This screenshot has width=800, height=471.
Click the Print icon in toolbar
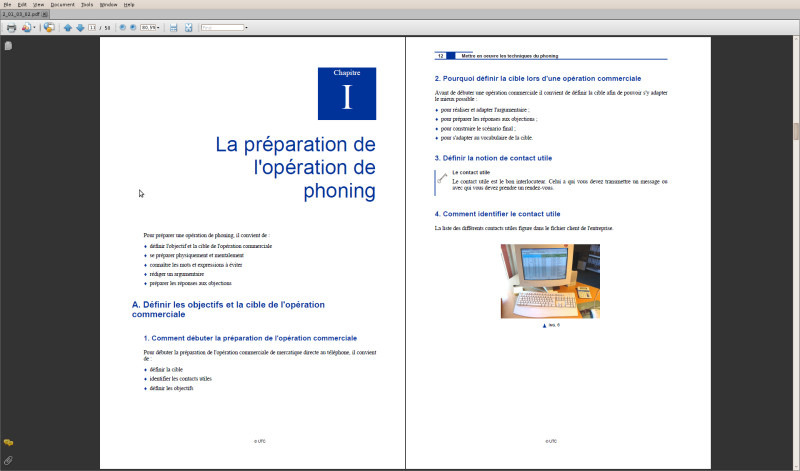tap(11, 28)
